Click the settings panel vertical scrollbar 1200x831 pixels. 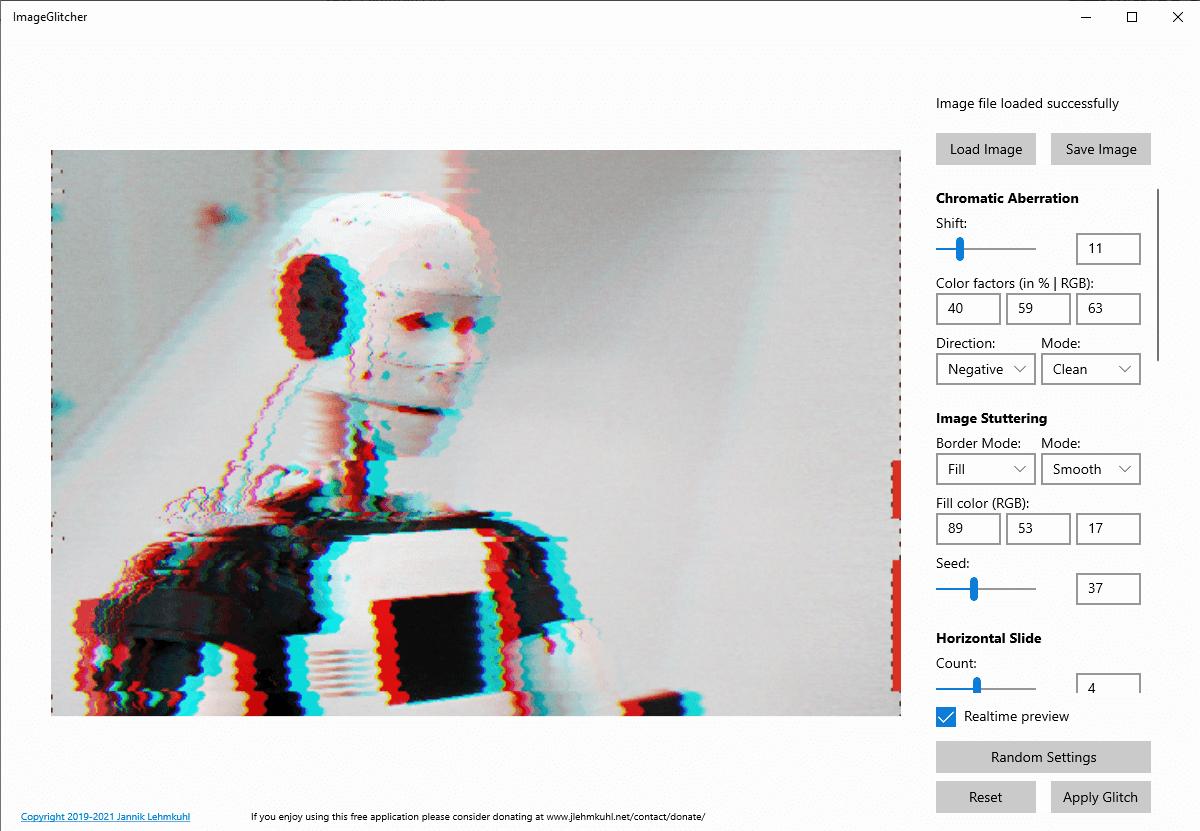tap(1158, 275)
